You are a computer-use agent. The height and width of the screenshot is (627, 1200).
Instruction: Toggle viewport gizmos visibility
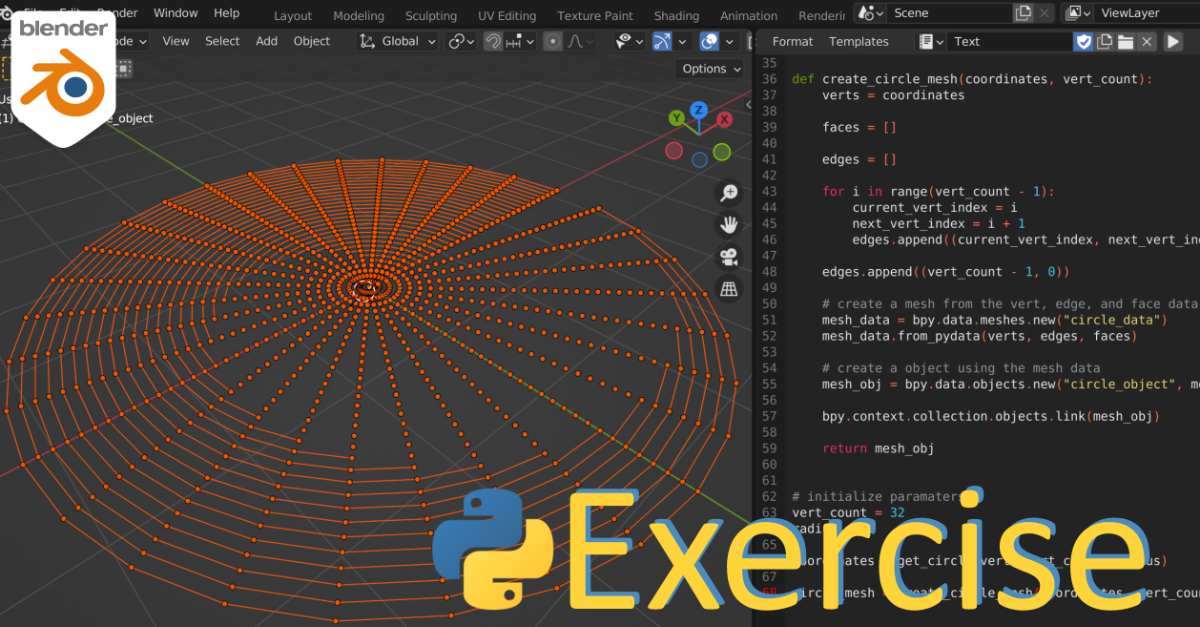tap(662, 41)
